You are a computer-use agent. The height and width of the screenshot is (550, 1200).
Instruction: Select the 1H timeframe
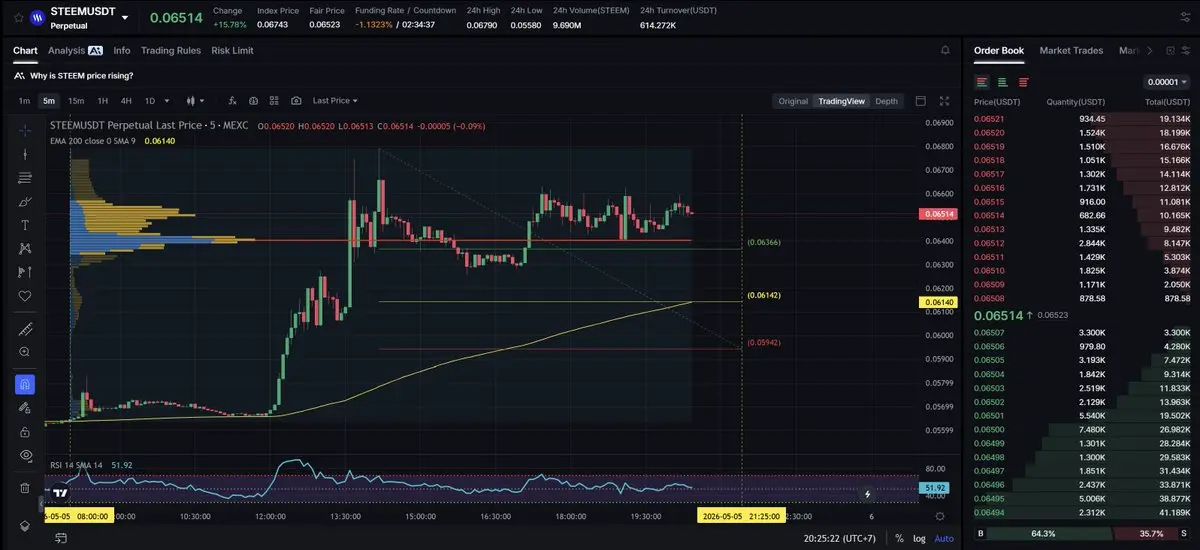coord(102,101)
